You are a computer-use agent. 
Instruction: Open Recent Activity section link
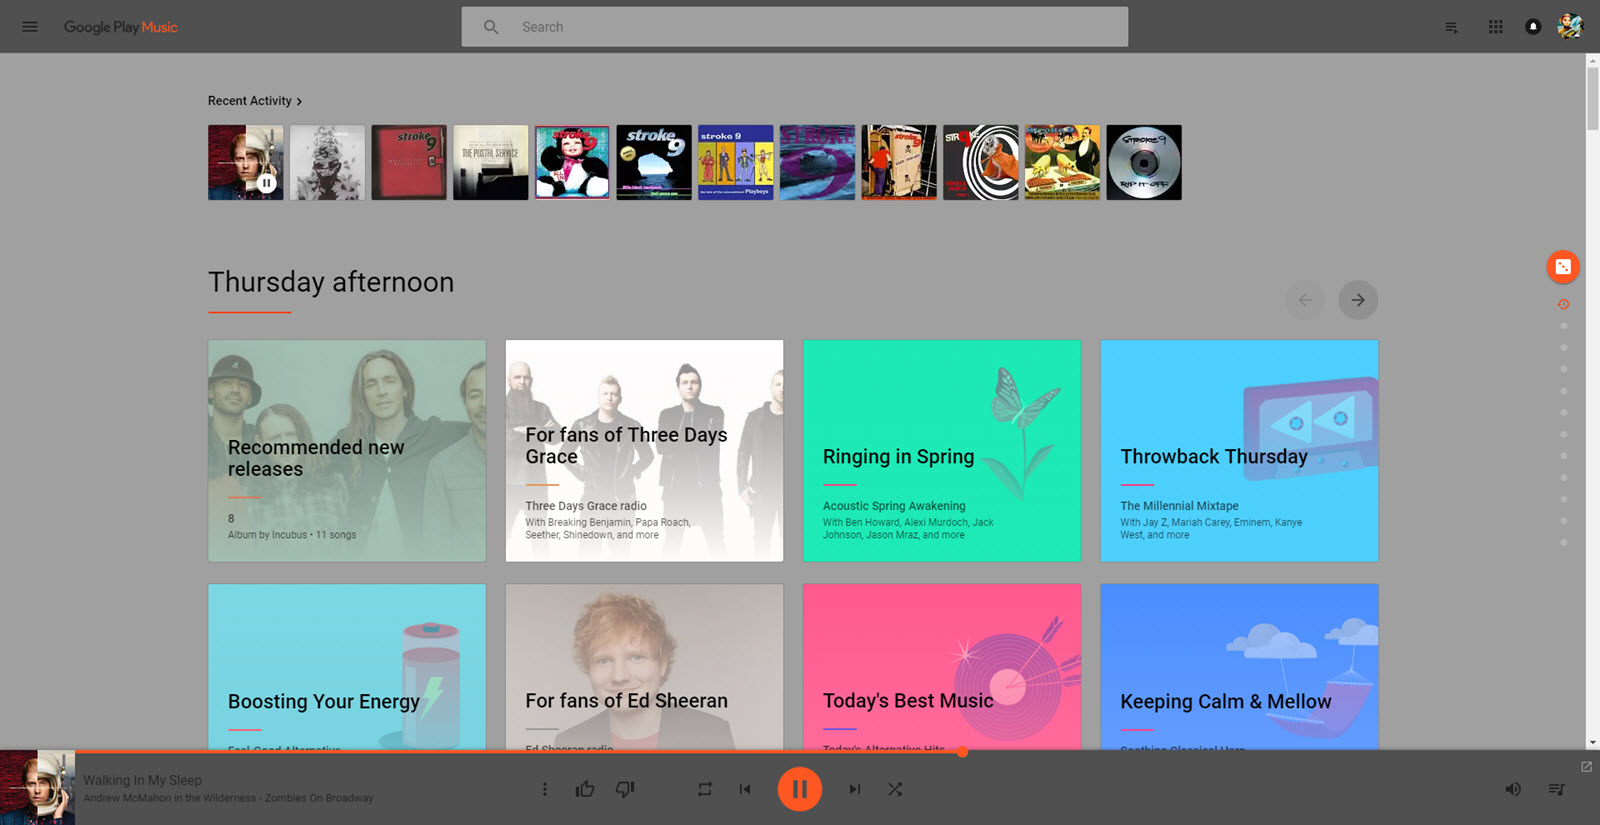tap(254, 101)
